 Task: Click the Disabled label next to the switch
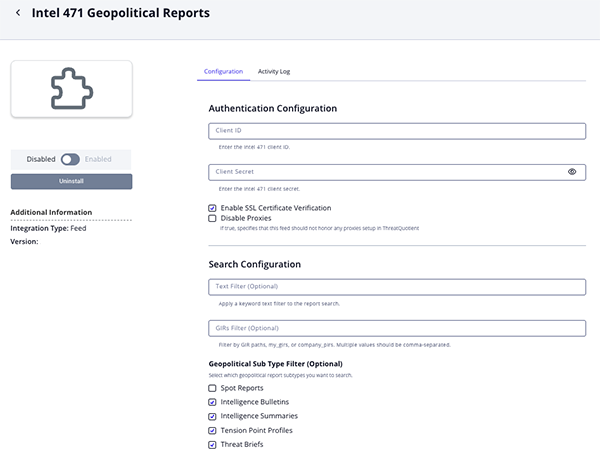(x=41, y=159)
